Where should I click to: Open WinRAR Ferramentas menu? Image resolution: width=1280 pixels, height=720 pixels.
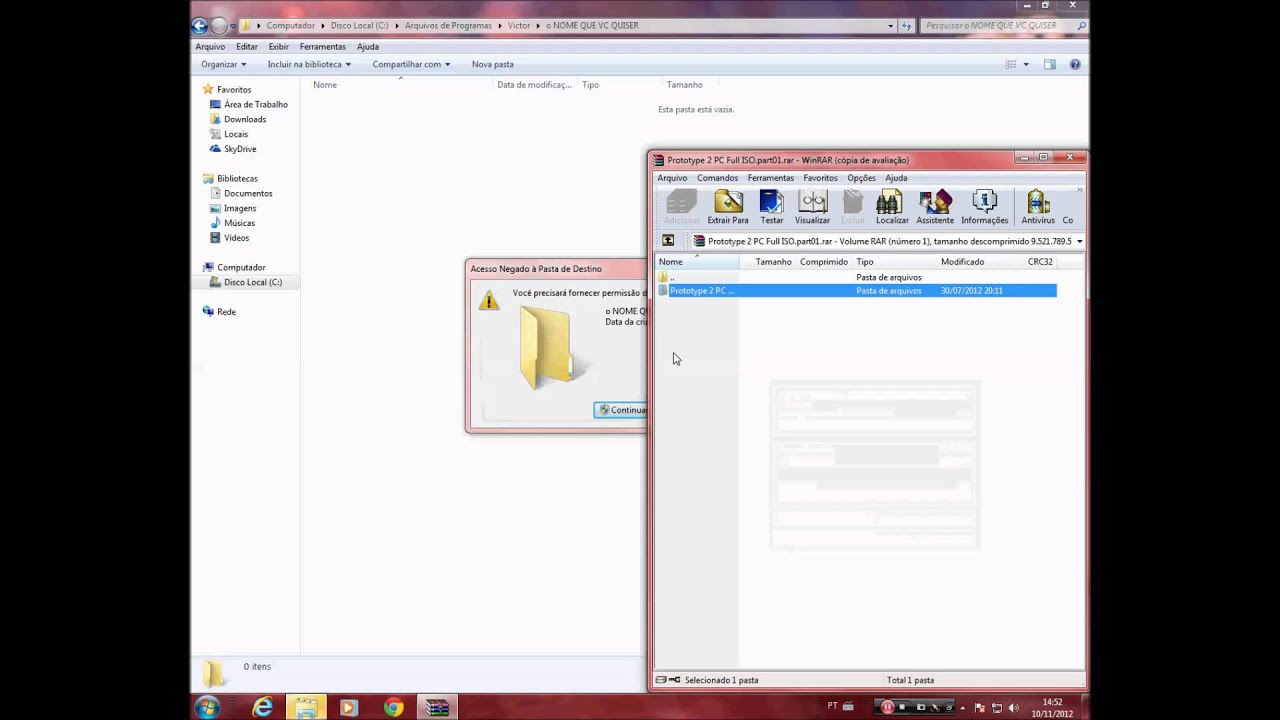point(770,178)
